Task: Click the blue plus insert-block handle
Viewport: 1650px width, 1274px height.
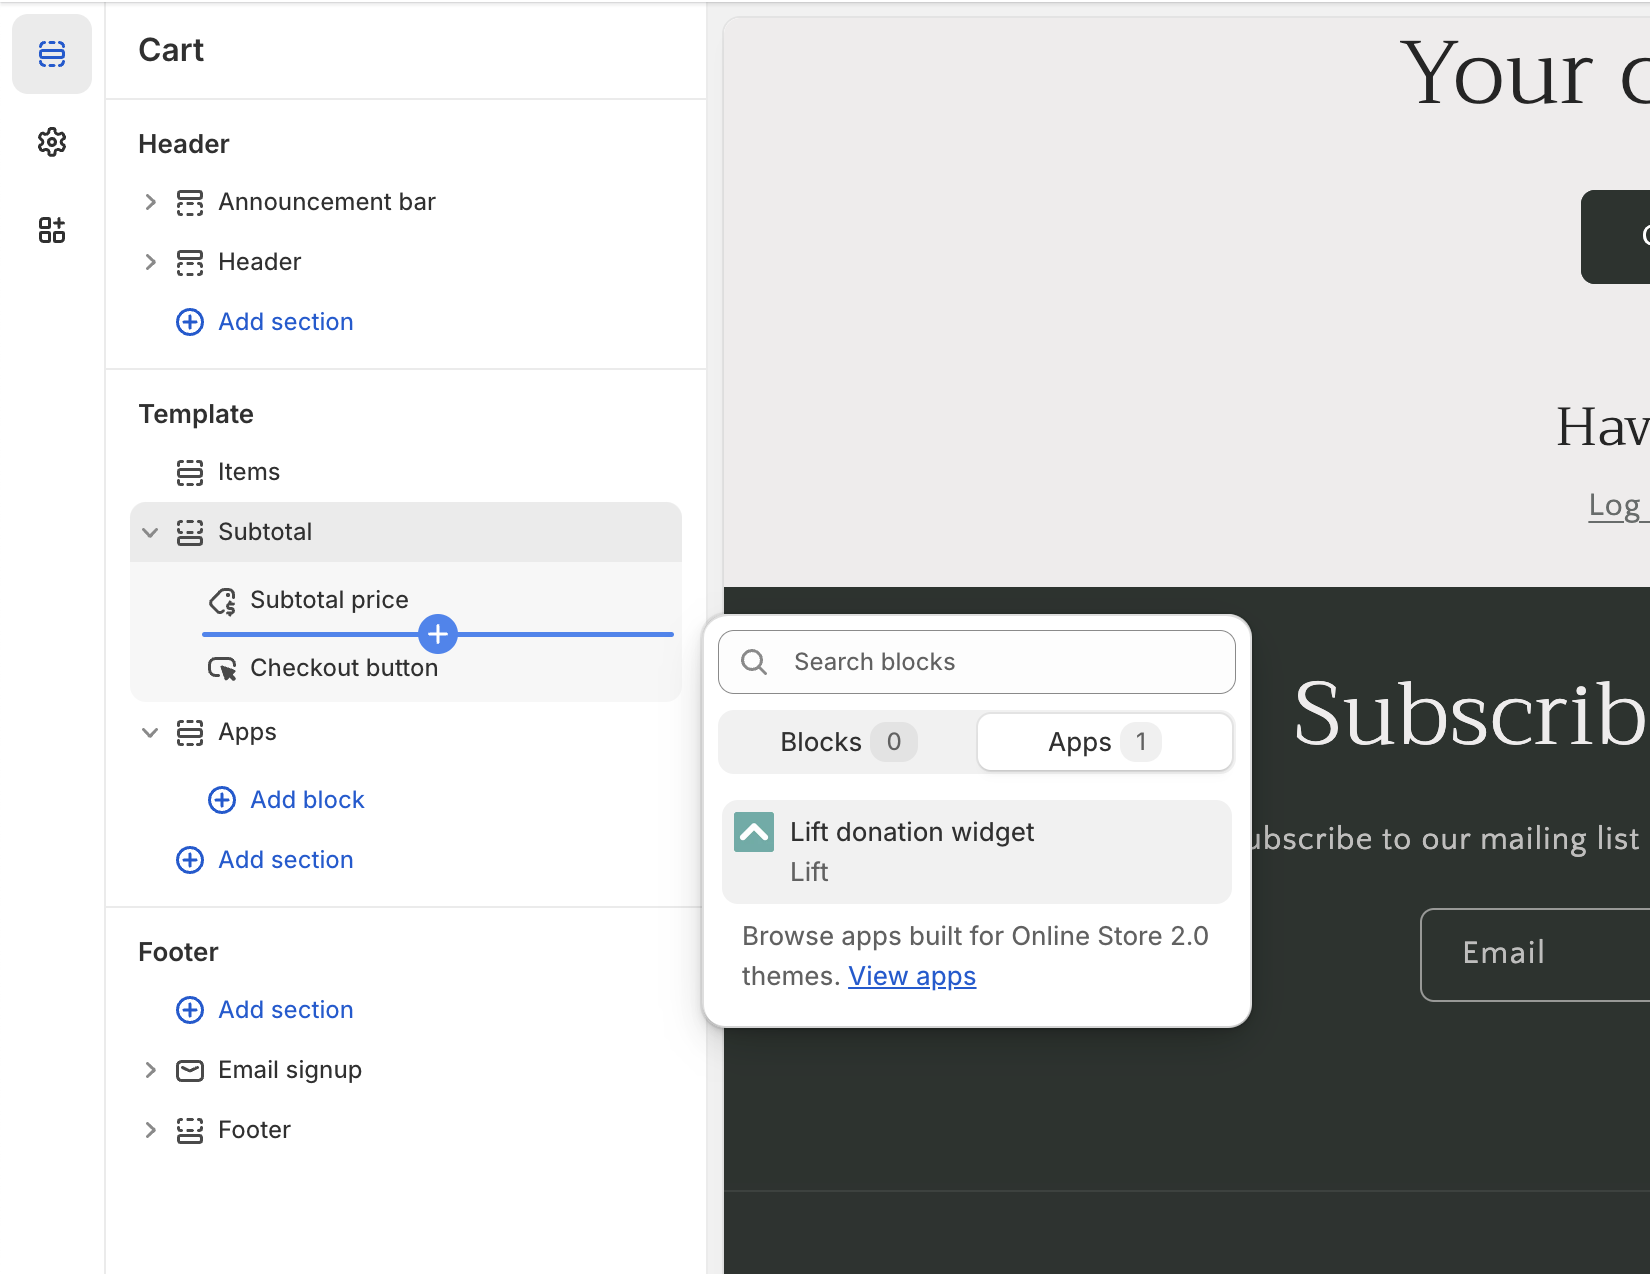Action: pyautogui.click(x=438, y=634)
